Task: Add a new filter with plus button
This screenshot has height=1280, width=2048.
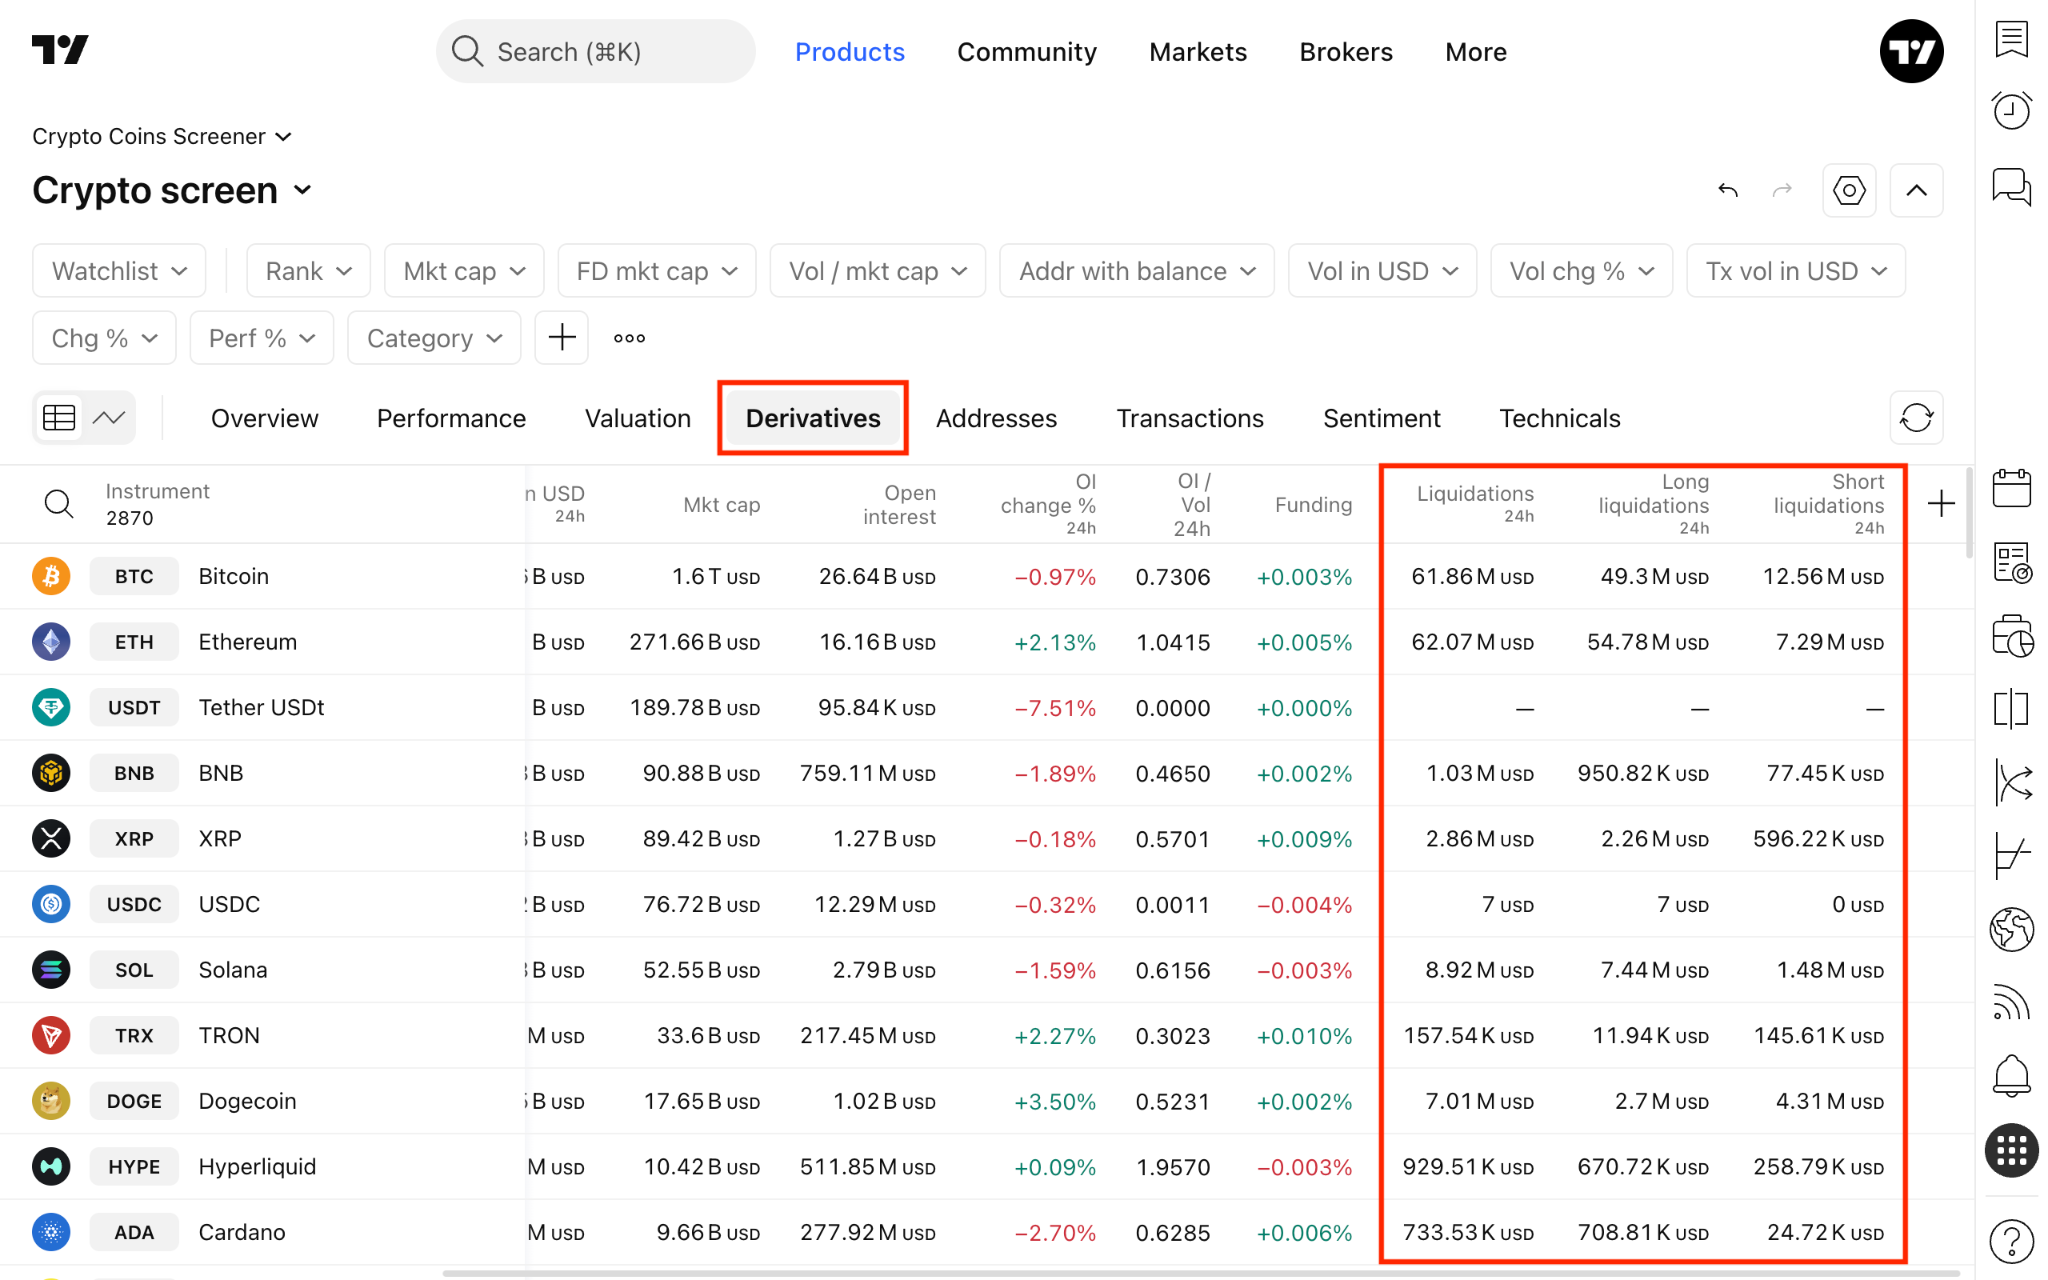Action: [562, 338]
